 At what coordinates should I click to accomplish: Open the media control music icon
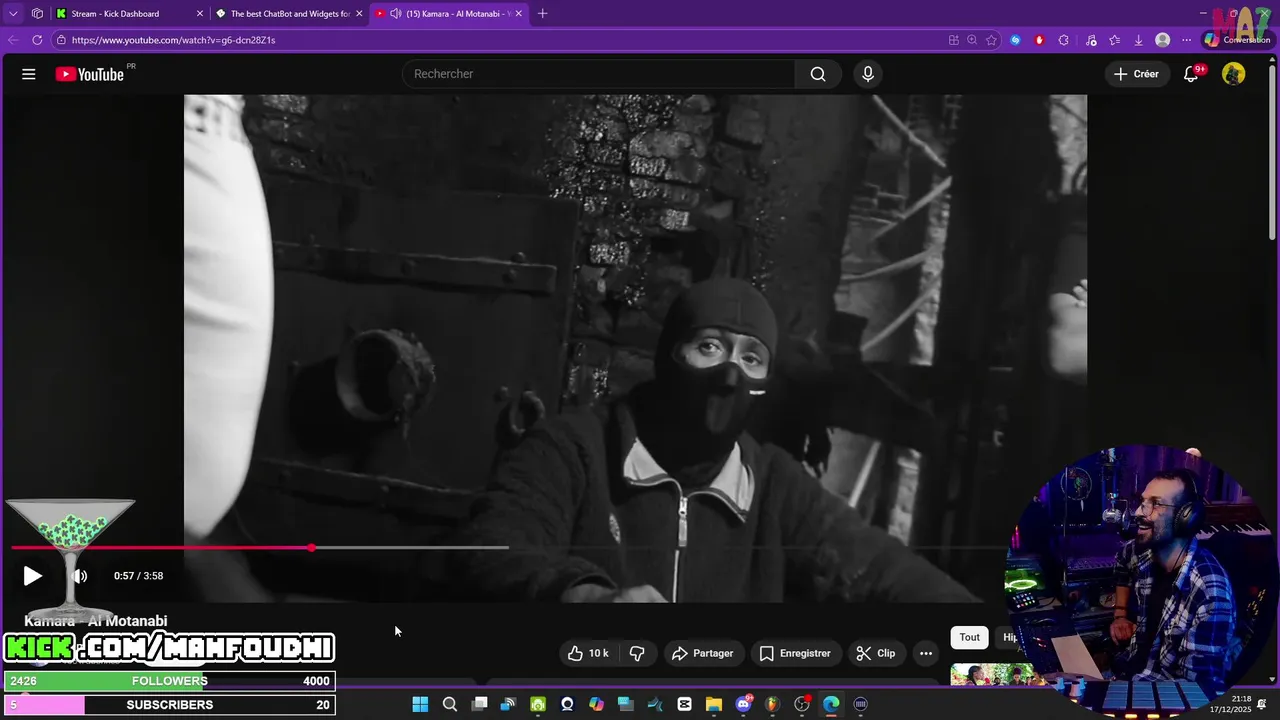1091,40
